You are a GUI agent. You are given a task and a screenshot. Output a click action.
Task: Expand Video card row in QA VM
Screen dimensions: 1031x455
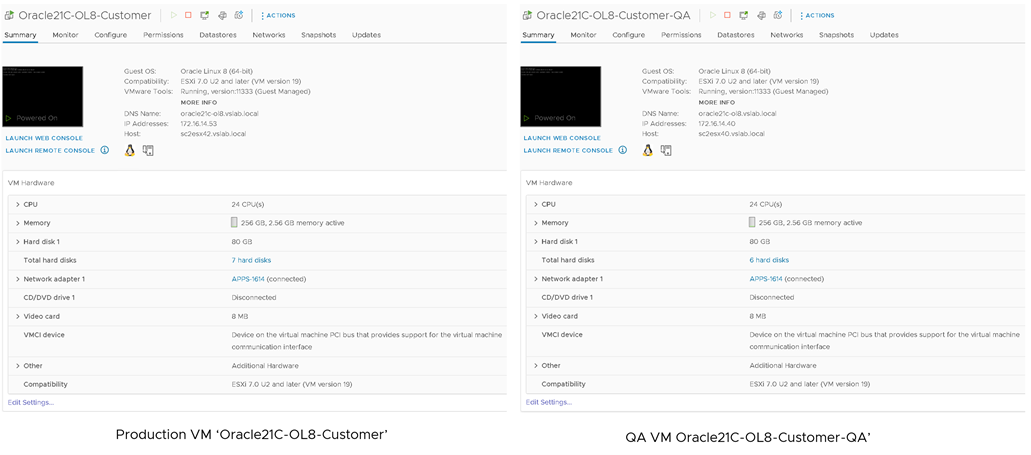[536, 316]
